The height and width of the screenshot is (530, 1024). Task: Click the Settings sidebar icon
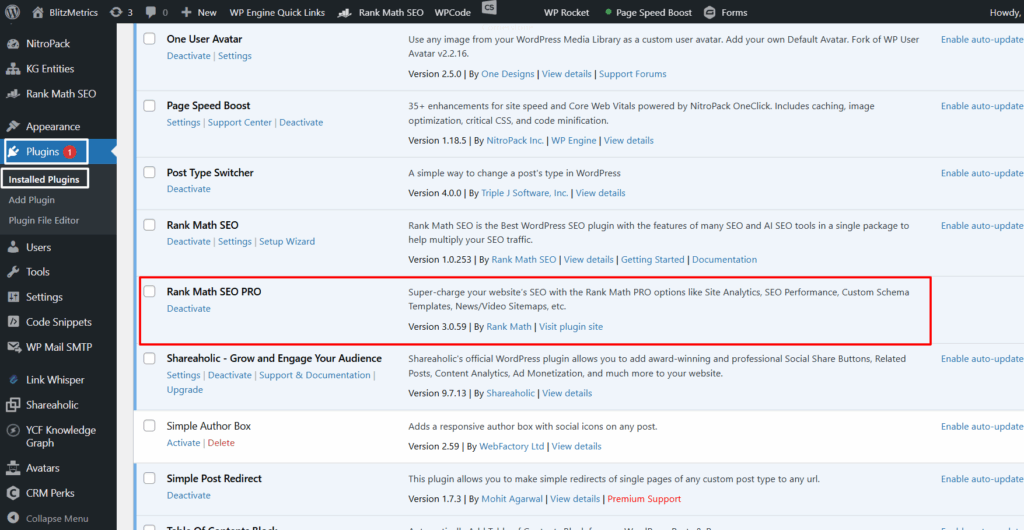tap(12, 297)
